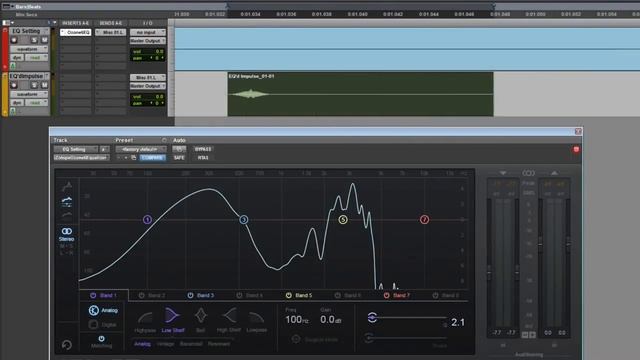Open EQ'dImpulse Master Output selector
Viewport: 640px width, 360px height.
pos(148,86)
